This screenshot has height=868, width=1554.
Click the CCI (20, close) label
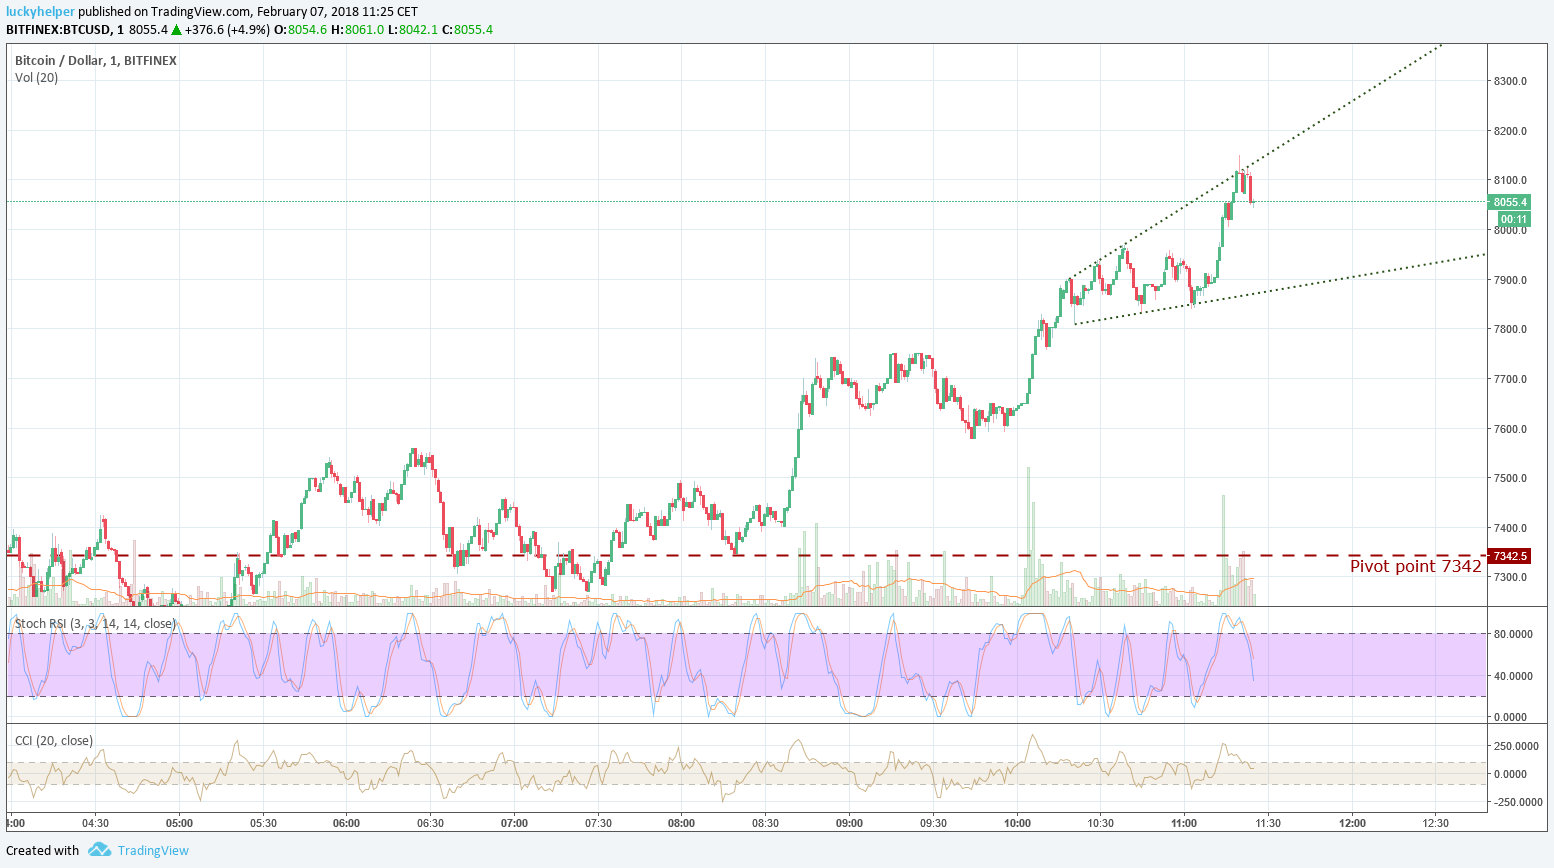54,741
